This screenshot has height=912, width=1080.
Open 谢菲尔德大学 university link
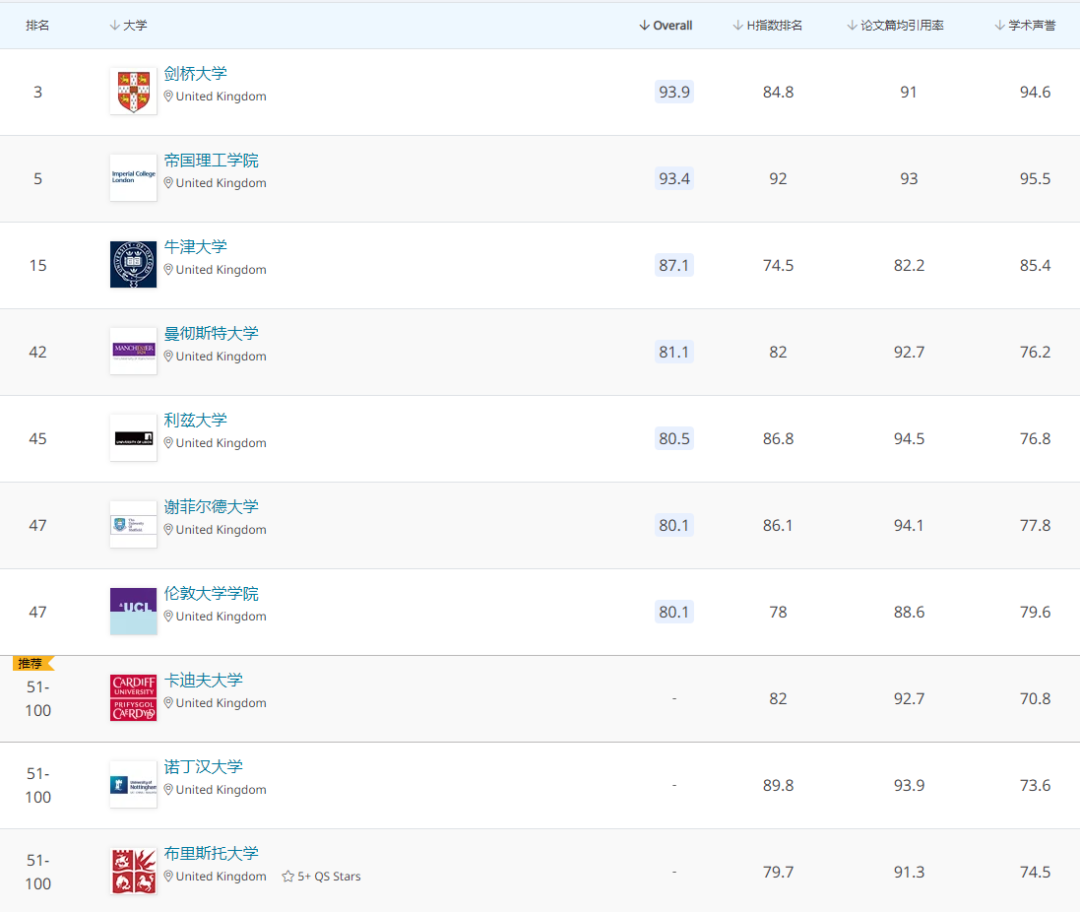click(x=211, y=508)
